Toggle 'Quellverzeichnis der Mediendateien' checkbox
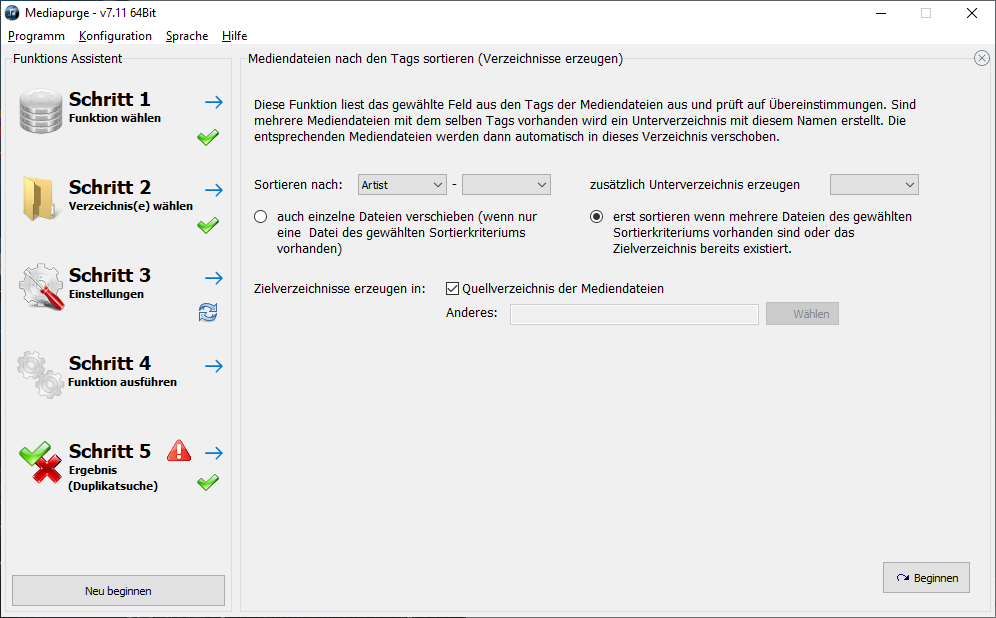The image size is (996, 618). (452, 289)
